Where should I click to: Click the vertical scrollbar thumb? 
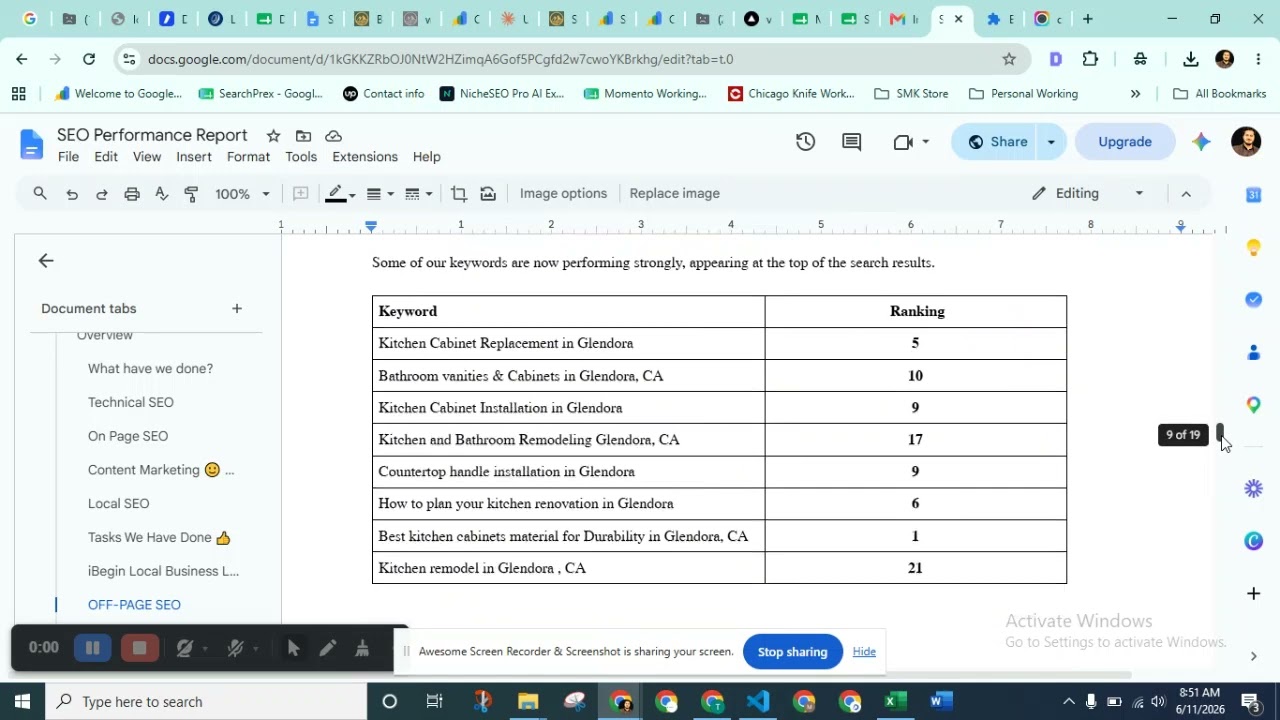point(1219,434)
